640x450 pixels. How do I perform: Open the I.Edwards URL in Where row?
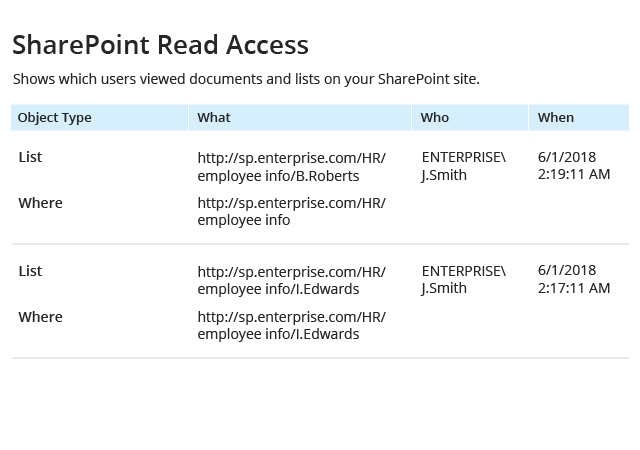(x=291, y=325)
